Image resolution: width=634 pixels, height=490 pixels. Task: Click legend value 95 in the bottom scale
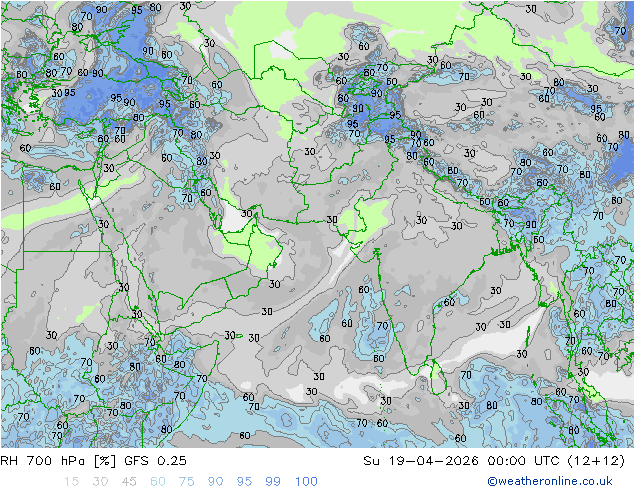pos(244,482)
